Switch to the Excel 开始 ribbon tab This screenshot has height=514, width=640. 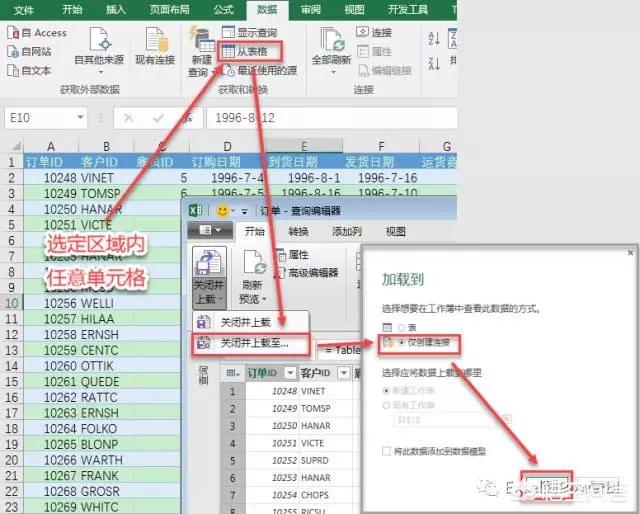(72, 9)
